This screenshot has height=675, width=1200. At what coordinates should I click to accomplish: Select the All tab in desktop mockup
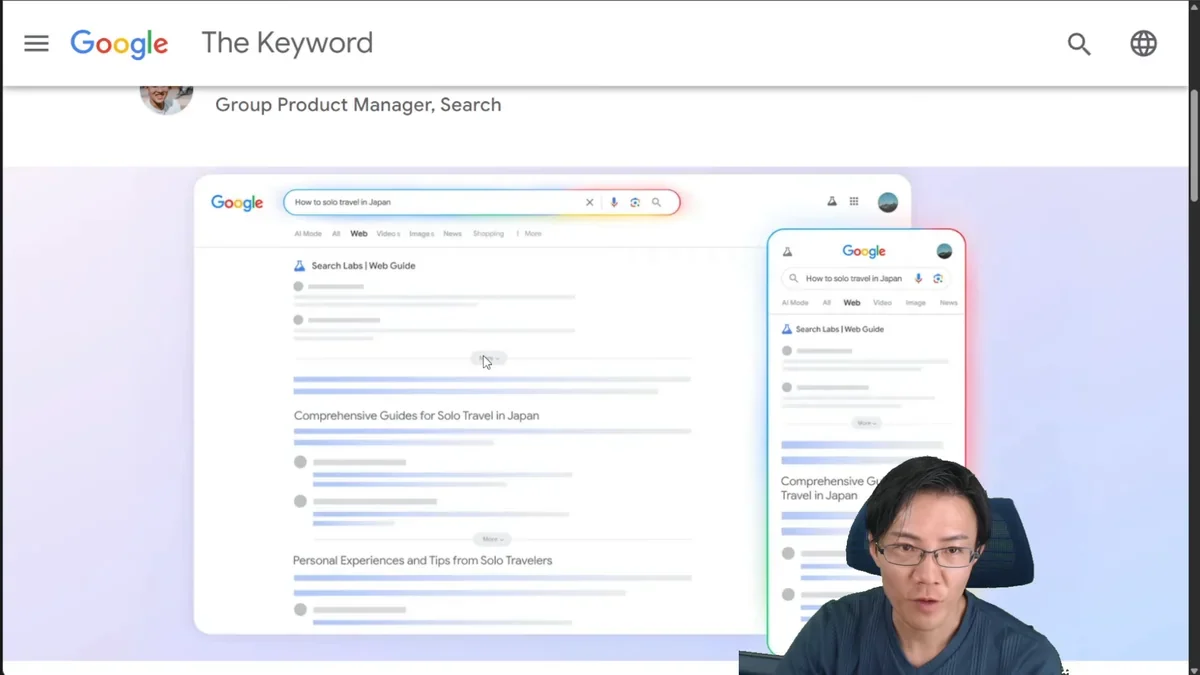[336, 234]
